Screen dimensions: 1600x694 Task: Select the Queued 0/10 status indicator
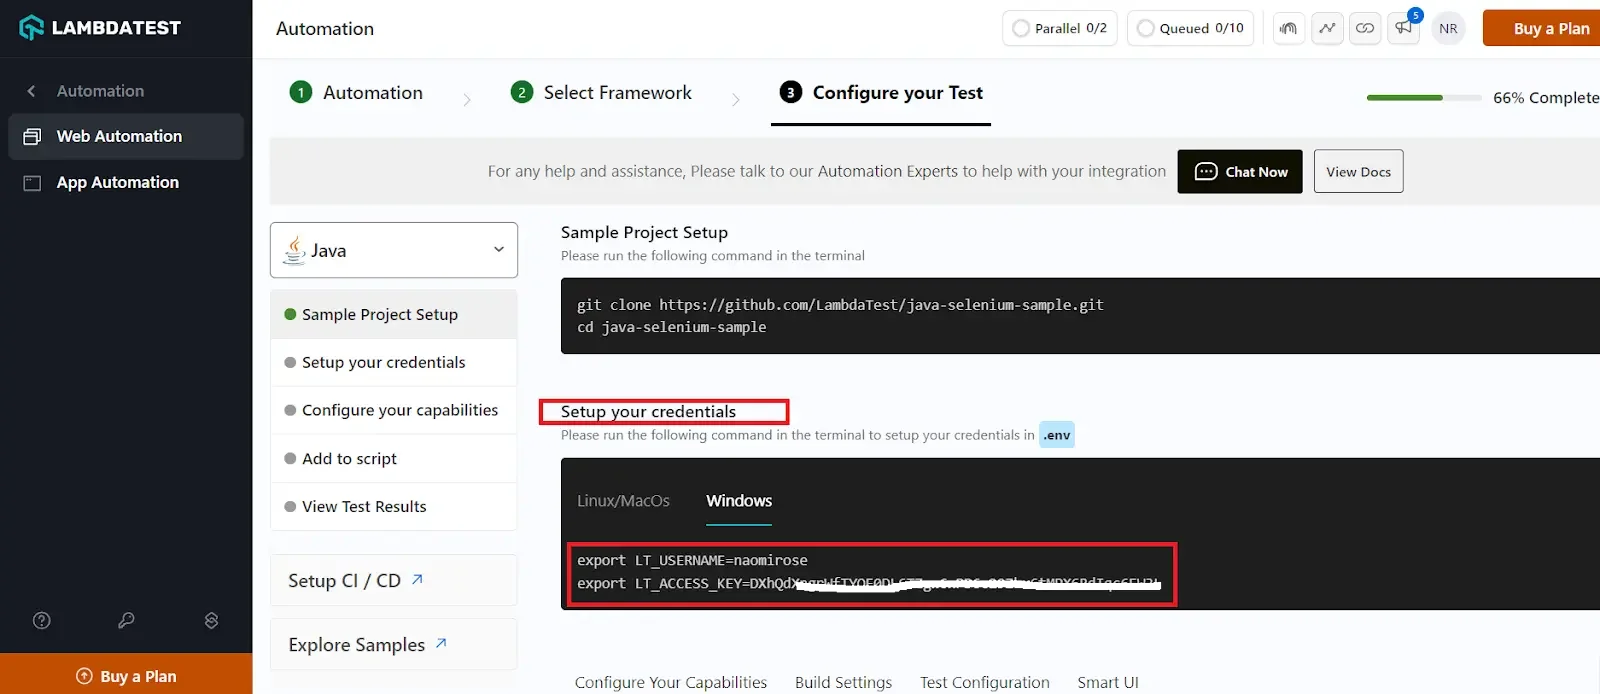(x=1190, y=28)
